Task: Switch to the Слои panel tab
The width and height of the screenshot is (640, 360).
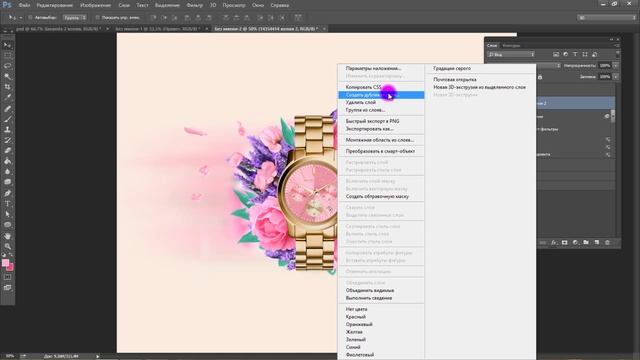Action: 492,45
